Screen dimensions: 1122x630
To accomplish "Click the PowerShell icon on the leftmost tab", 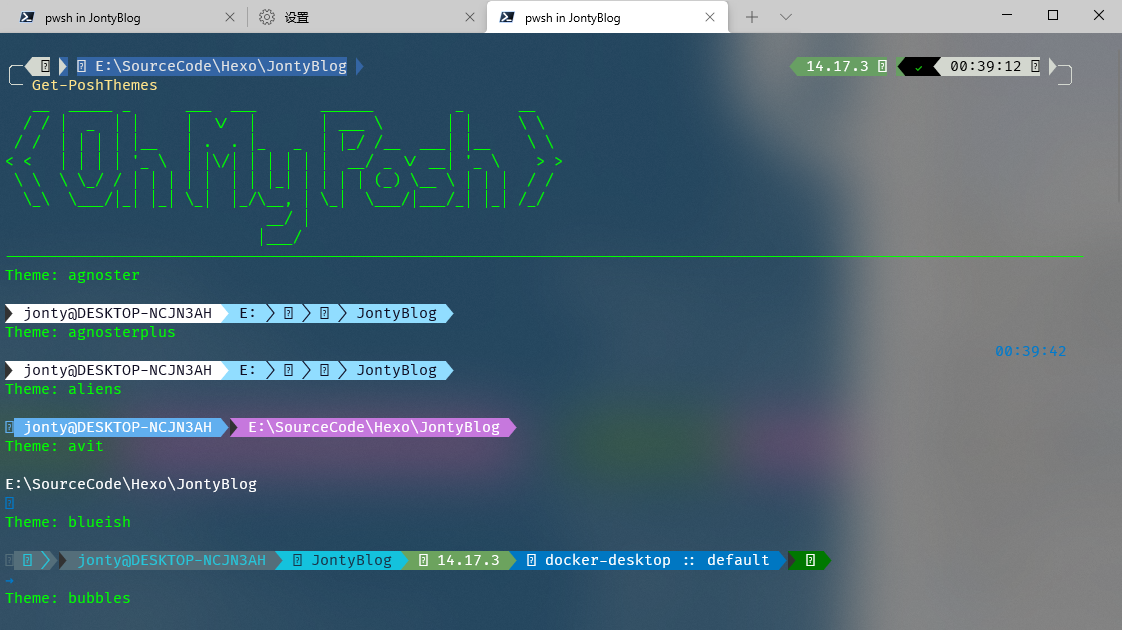I will pos(27,17).
